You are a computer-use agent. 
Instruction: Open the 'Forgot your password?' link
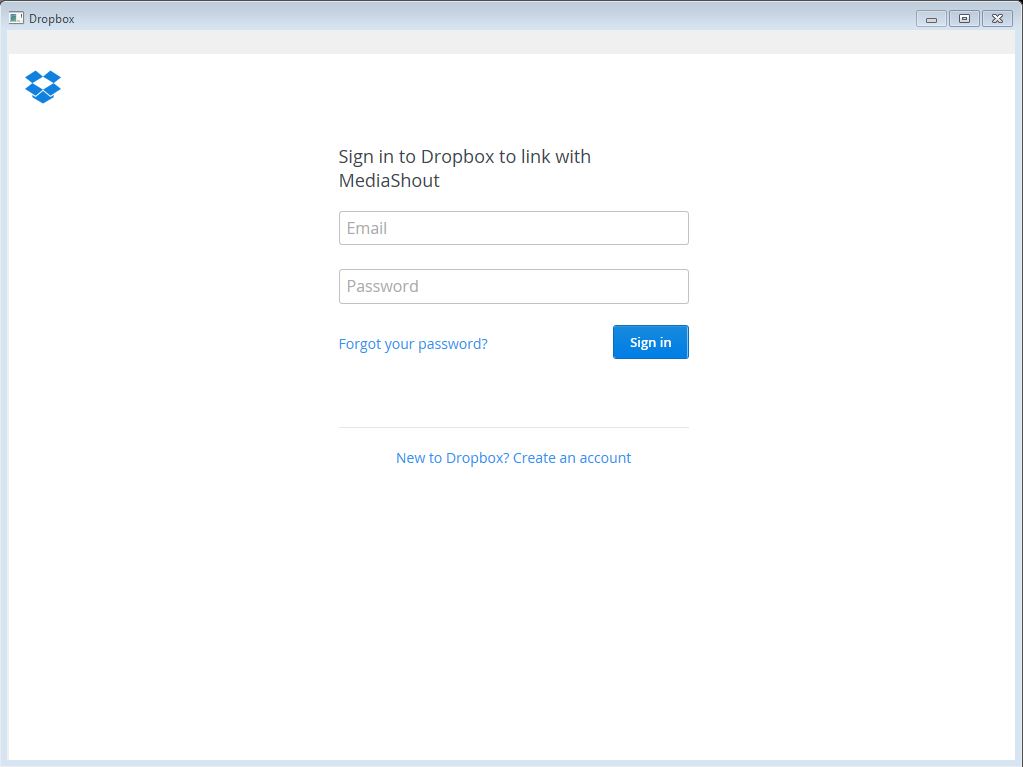click(413, 344)
